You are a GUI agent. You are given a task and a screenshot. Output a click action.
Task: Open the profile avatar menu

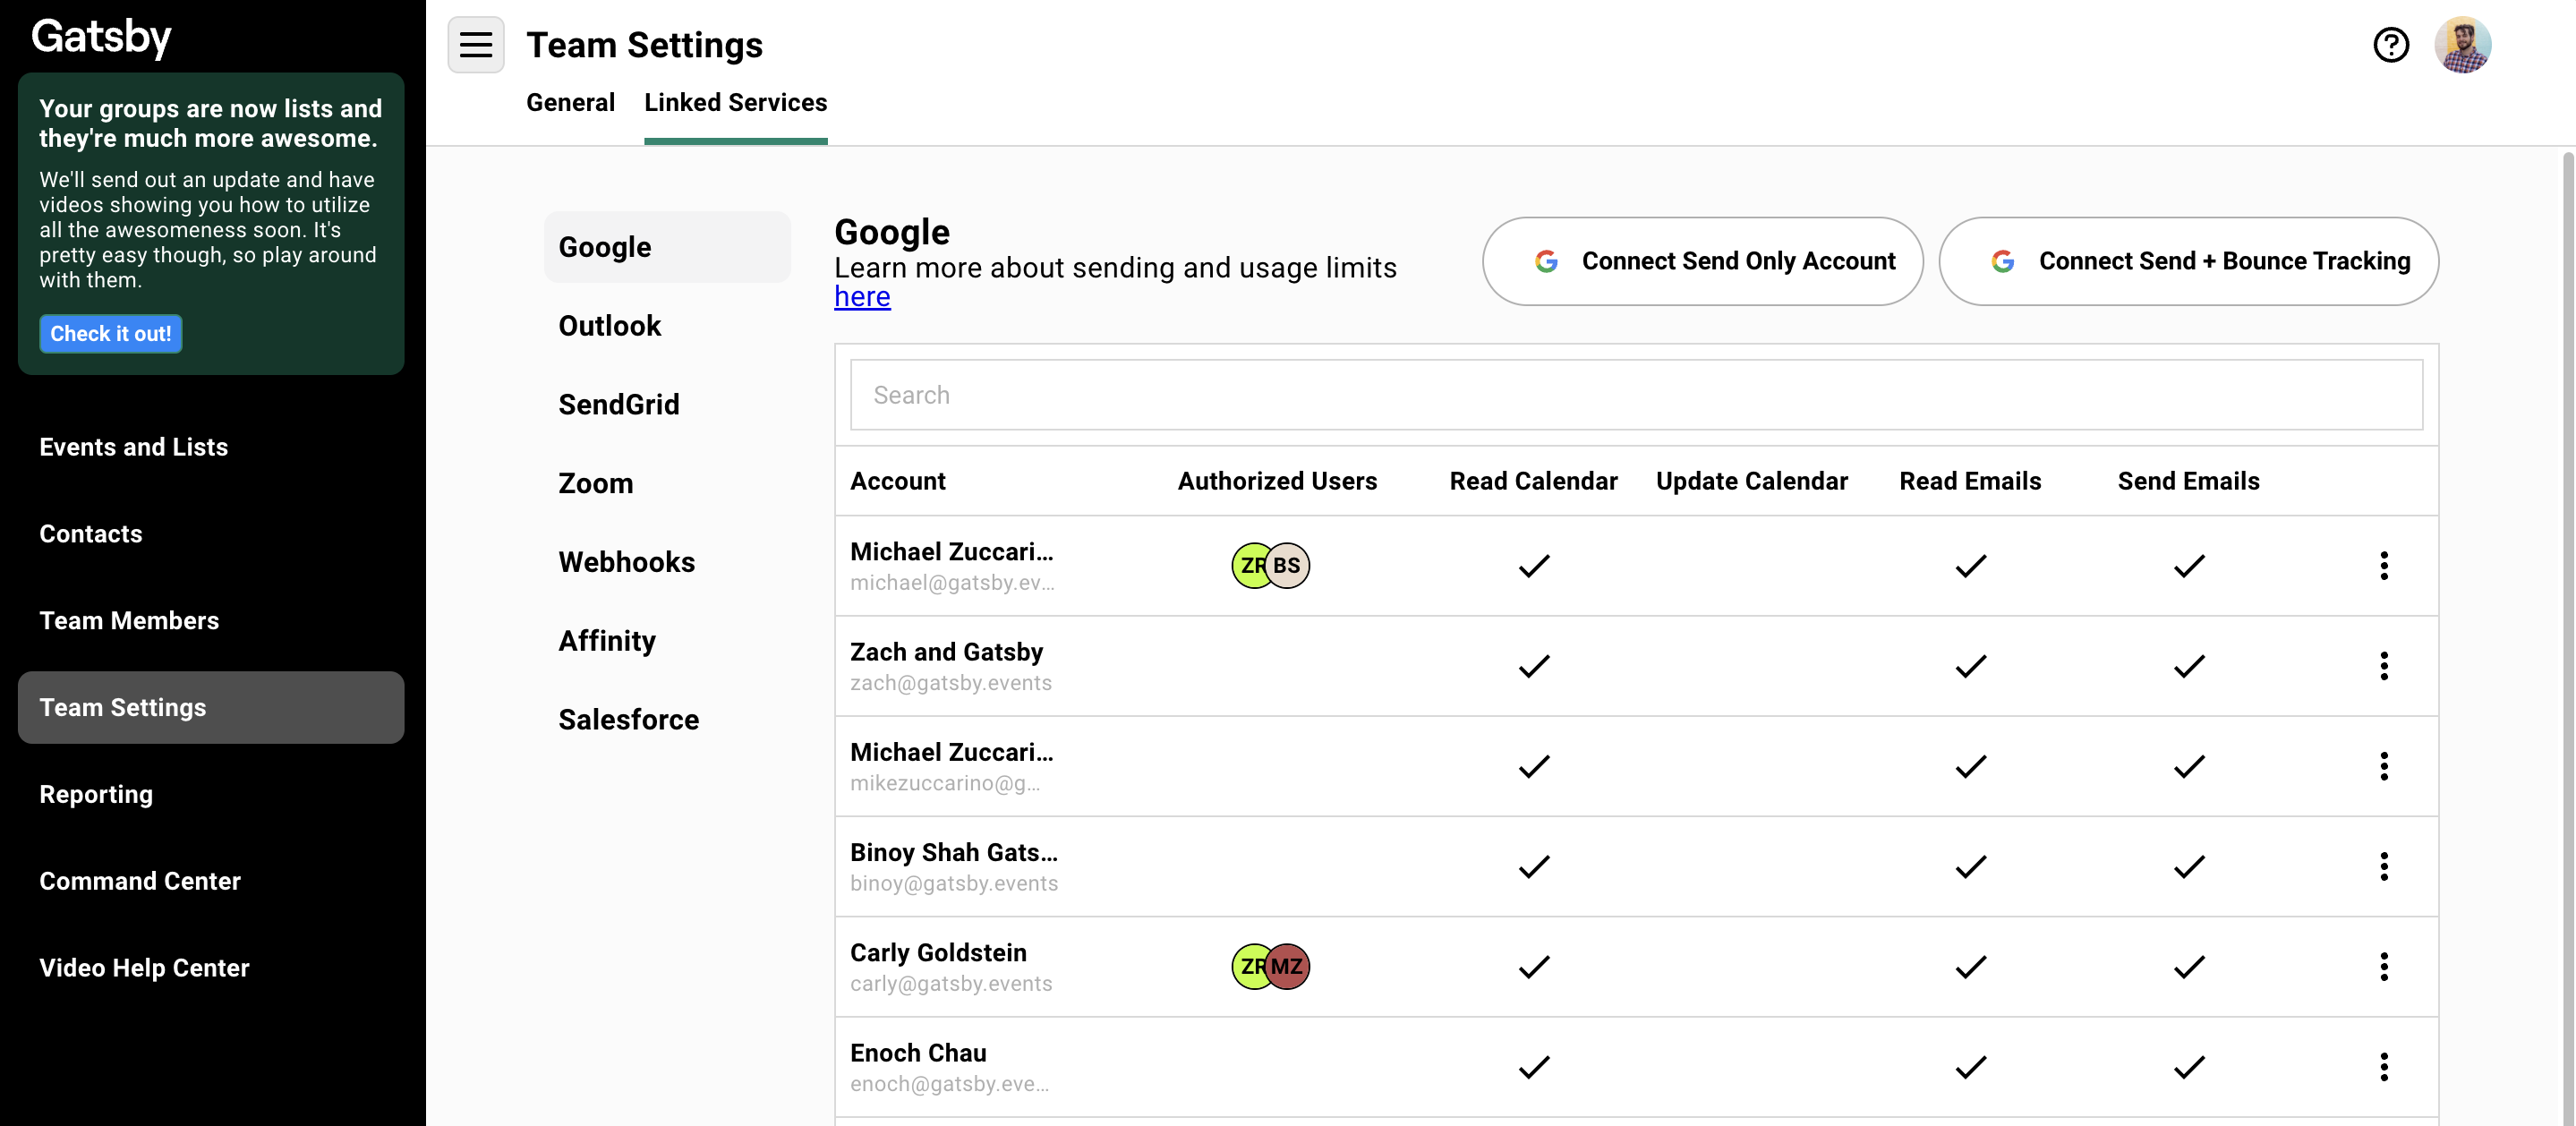[2464, 44]
